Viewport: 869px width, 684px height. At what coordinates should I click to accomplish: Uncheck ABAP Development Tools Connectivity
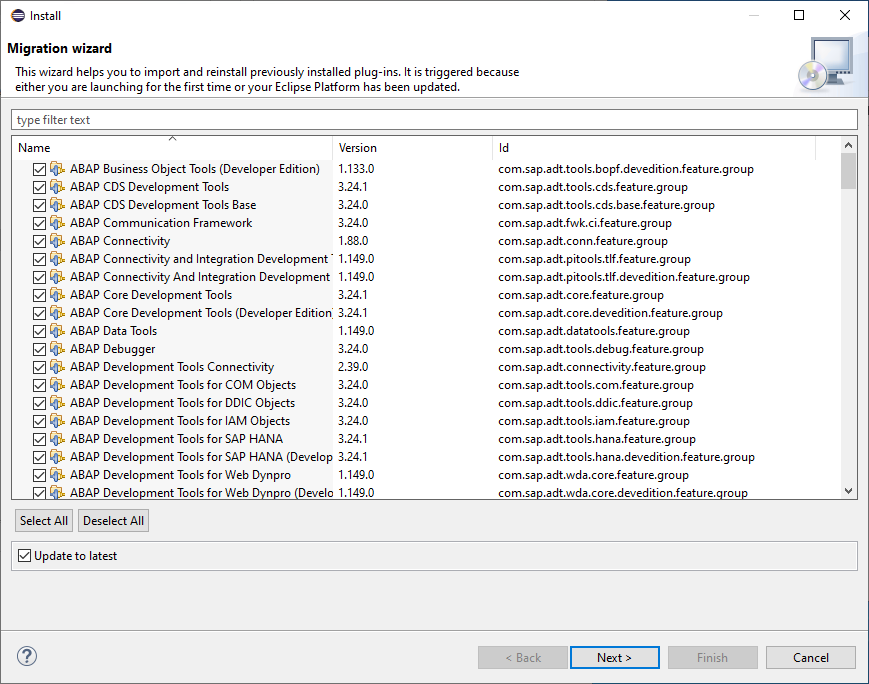(39, 367)
